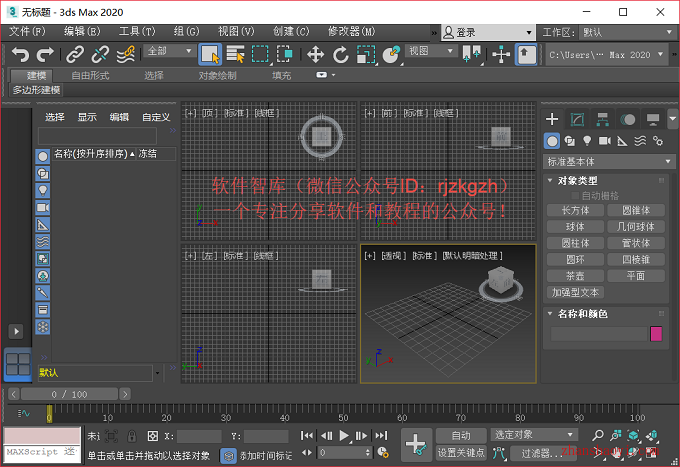Click Bind to Space Warp icon
This screenshot has height=467, width=680.
[x=126, y=55]
